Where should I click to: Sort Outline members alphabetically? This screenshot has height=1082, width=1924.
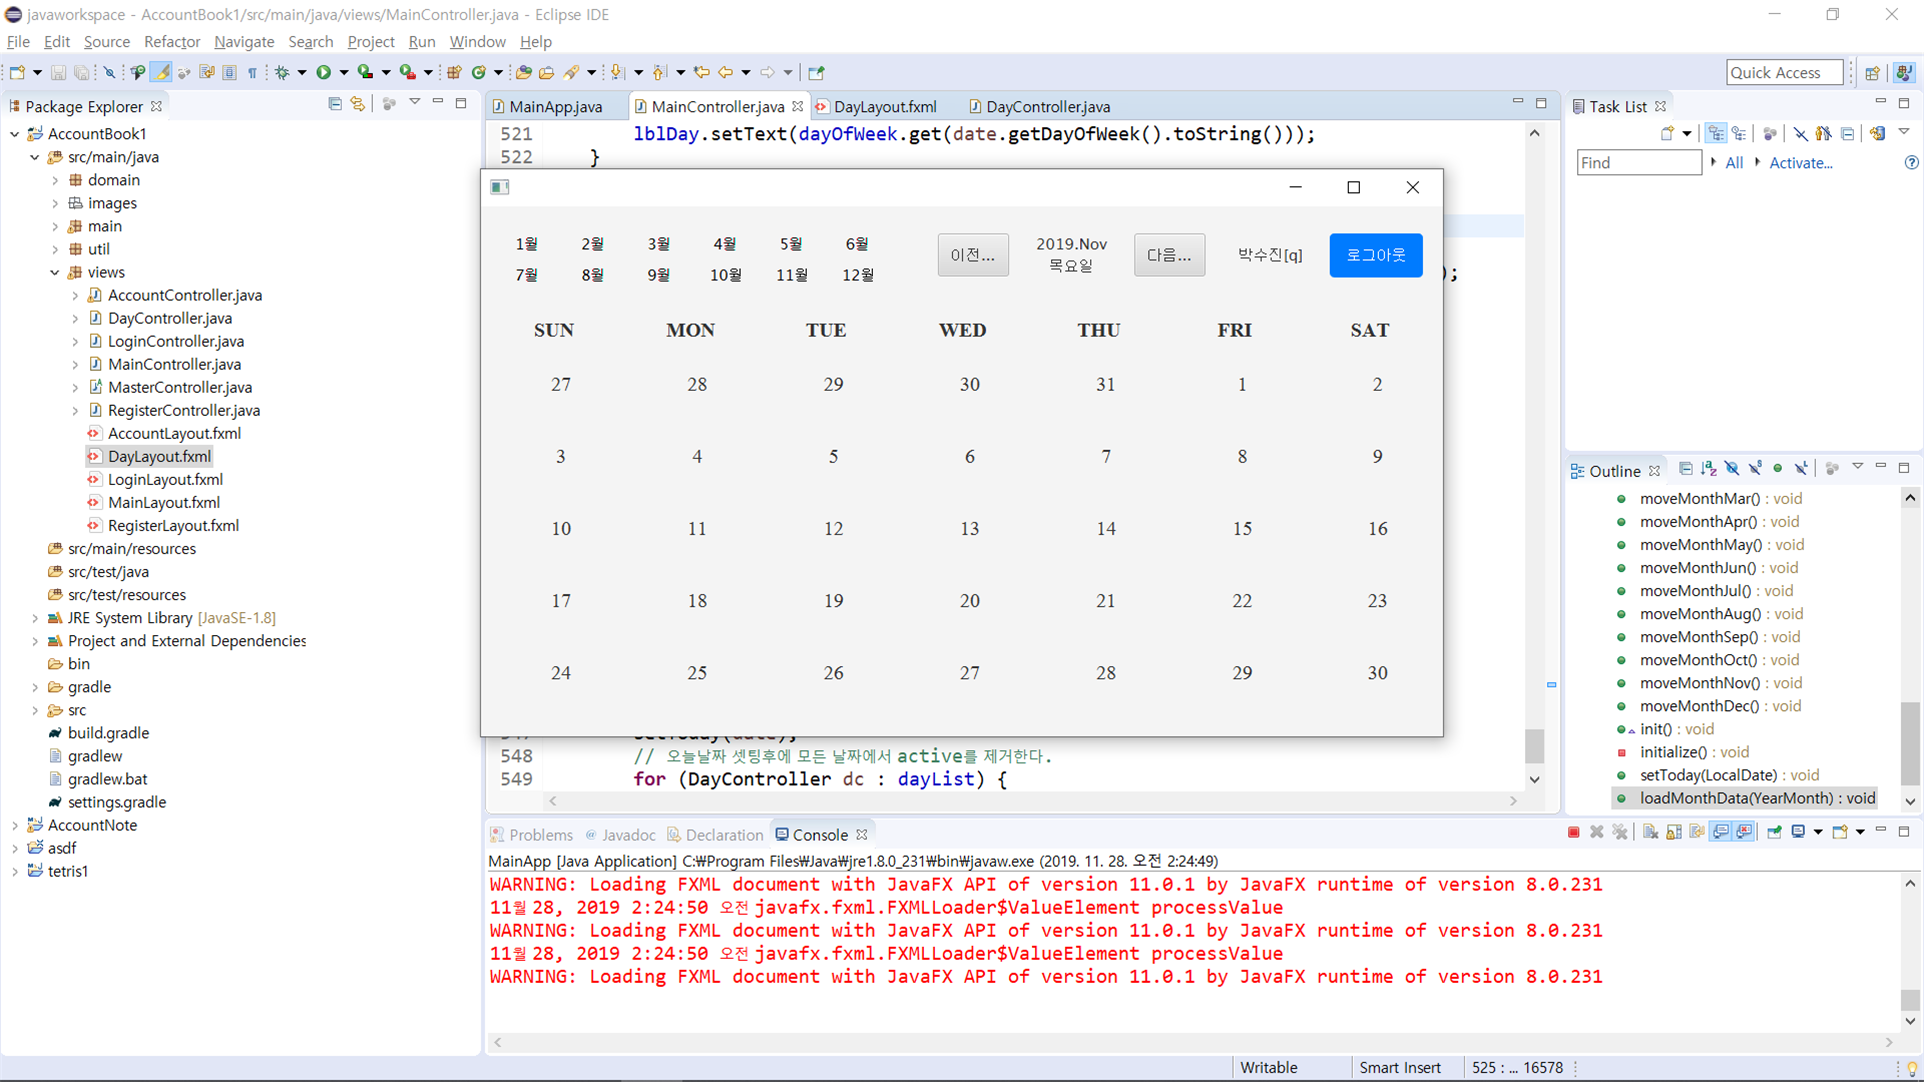[1708, 468]
